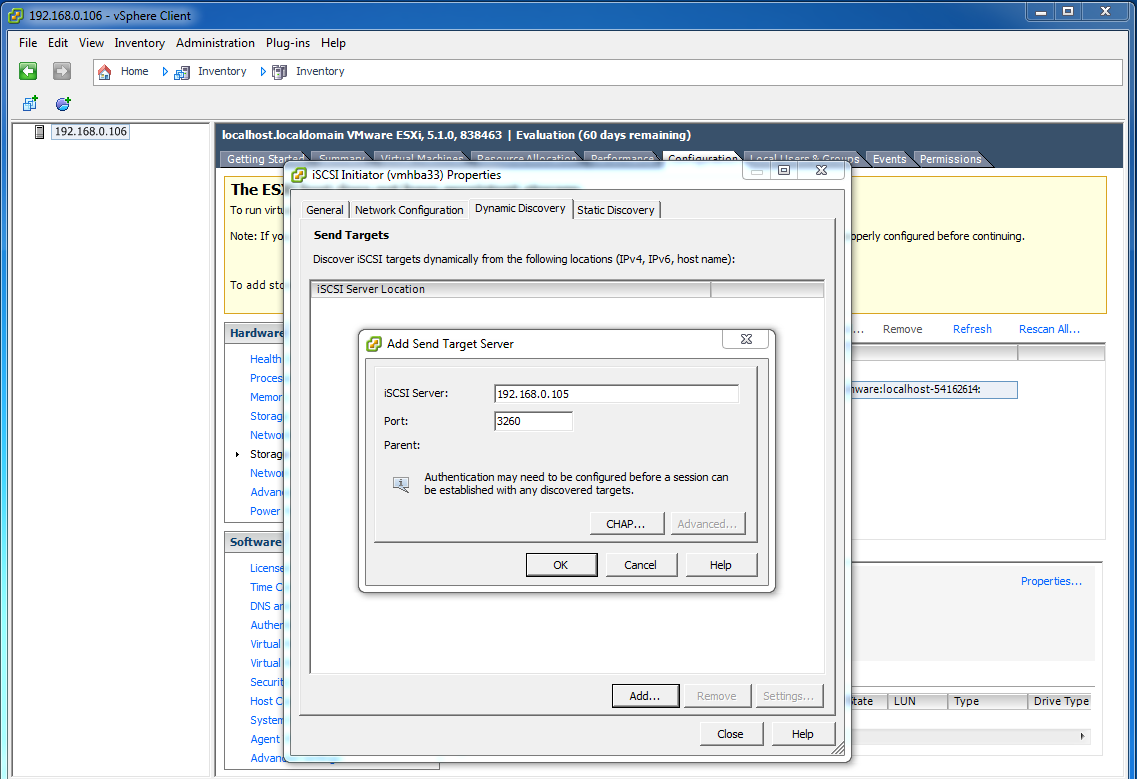Close the iSCSI Initiator Properties dialog

[730, 734]
